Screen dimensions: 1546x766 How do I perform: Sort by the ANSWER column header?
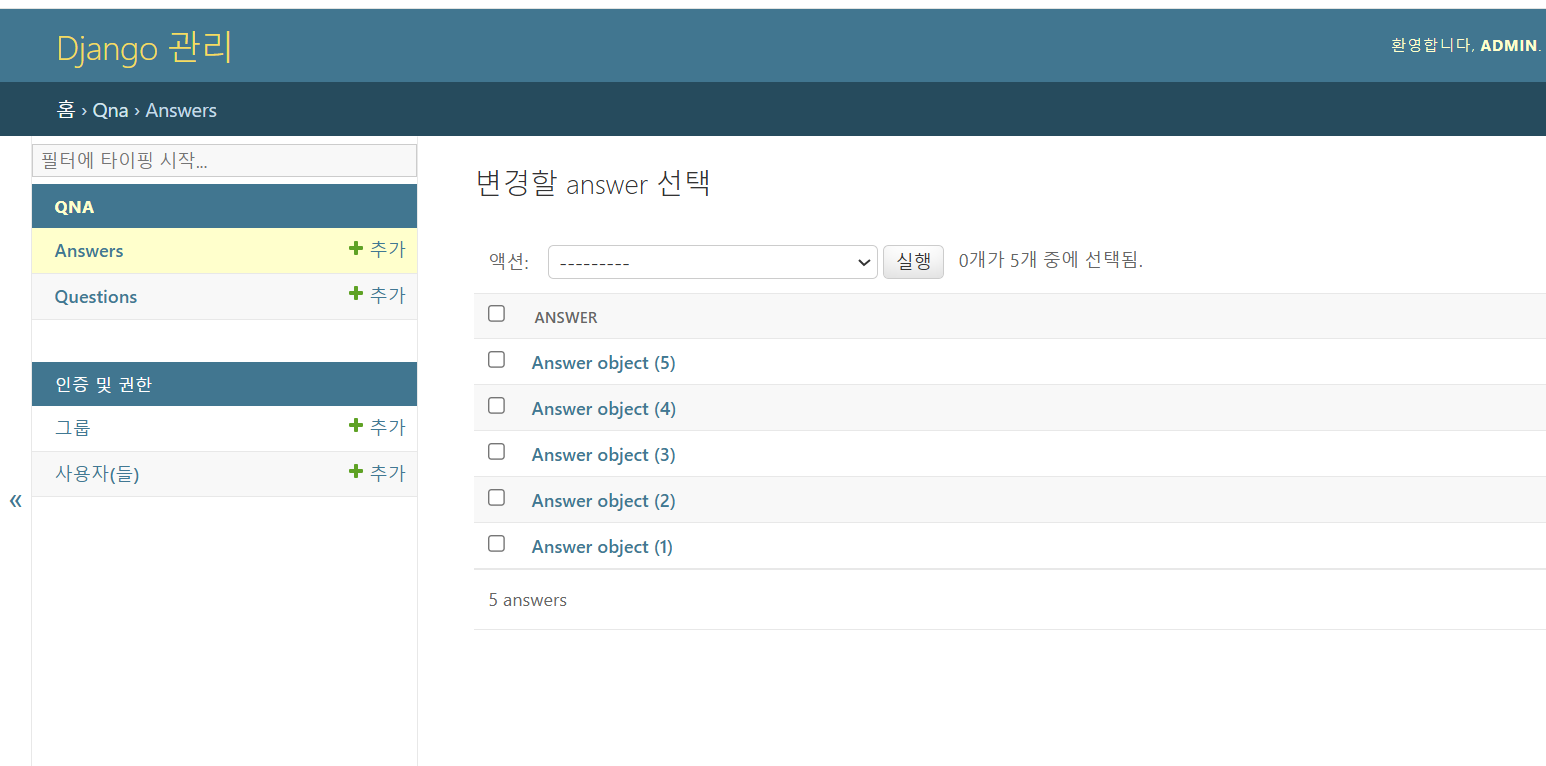(566, 317)
